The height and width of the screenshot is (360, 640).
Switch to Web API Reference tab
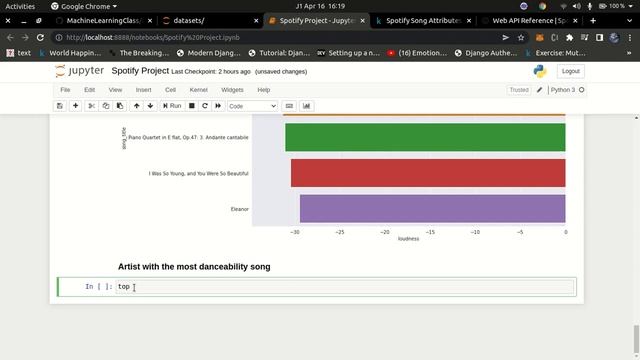[529, 20]
